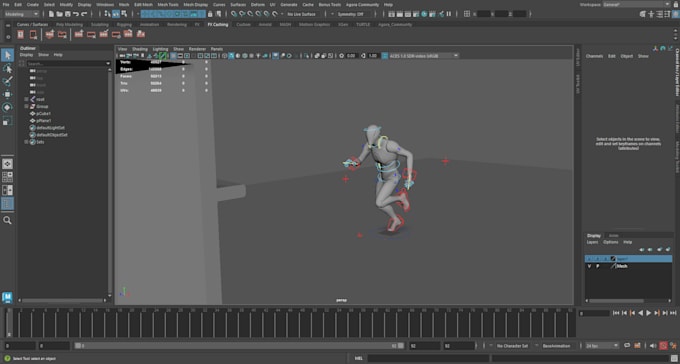Image resolution: width=680 pixels, height=364 pixels.
Task: Switch to the Arnold shelf tab
Action: (265, 25)
